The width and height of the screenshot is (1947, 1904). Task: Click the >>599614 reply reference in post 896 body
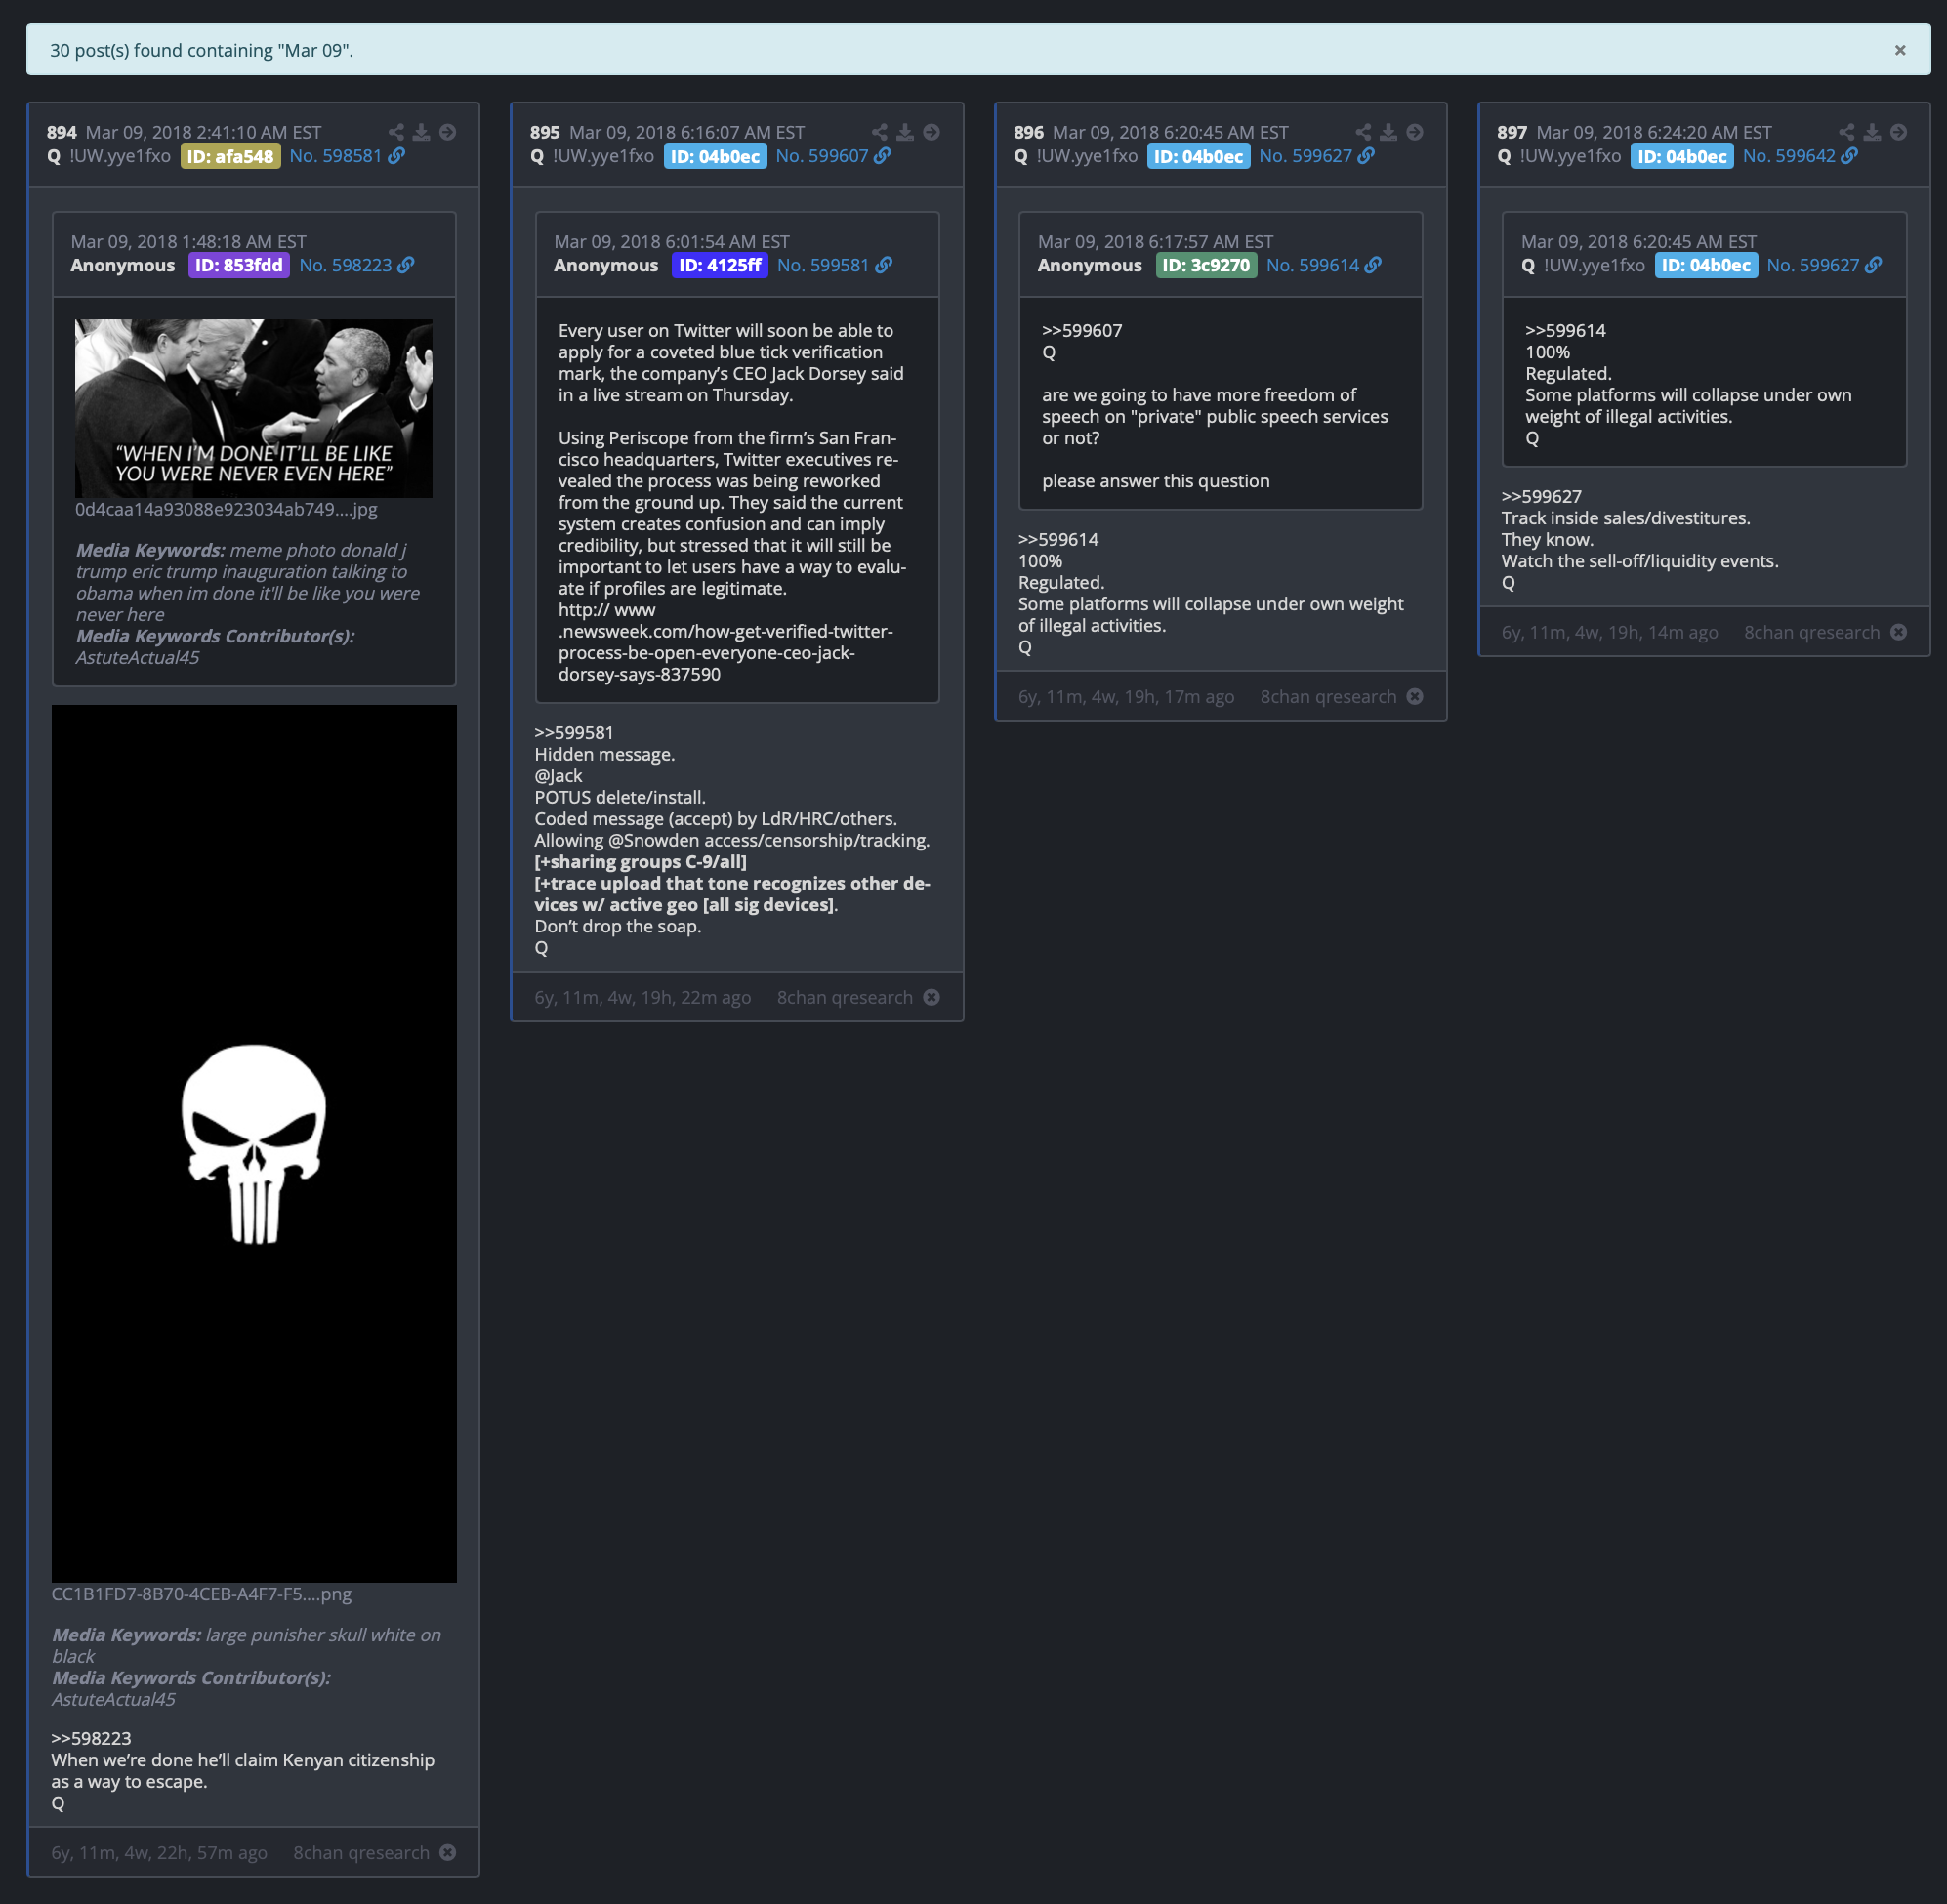[1058, 539]
